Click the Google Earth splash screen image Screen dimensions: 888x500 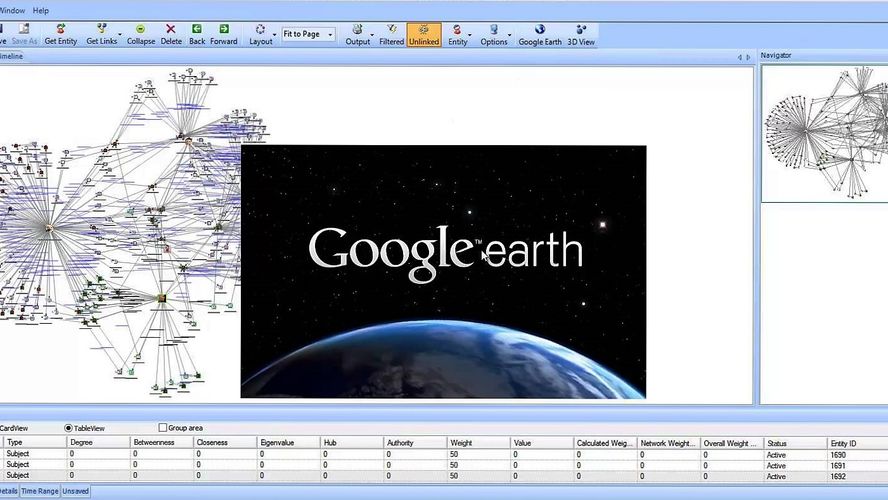443,272
